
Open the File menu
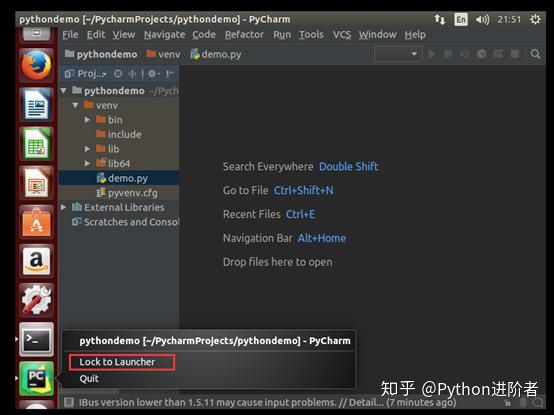pyautogui.click(x=70, y=35)
